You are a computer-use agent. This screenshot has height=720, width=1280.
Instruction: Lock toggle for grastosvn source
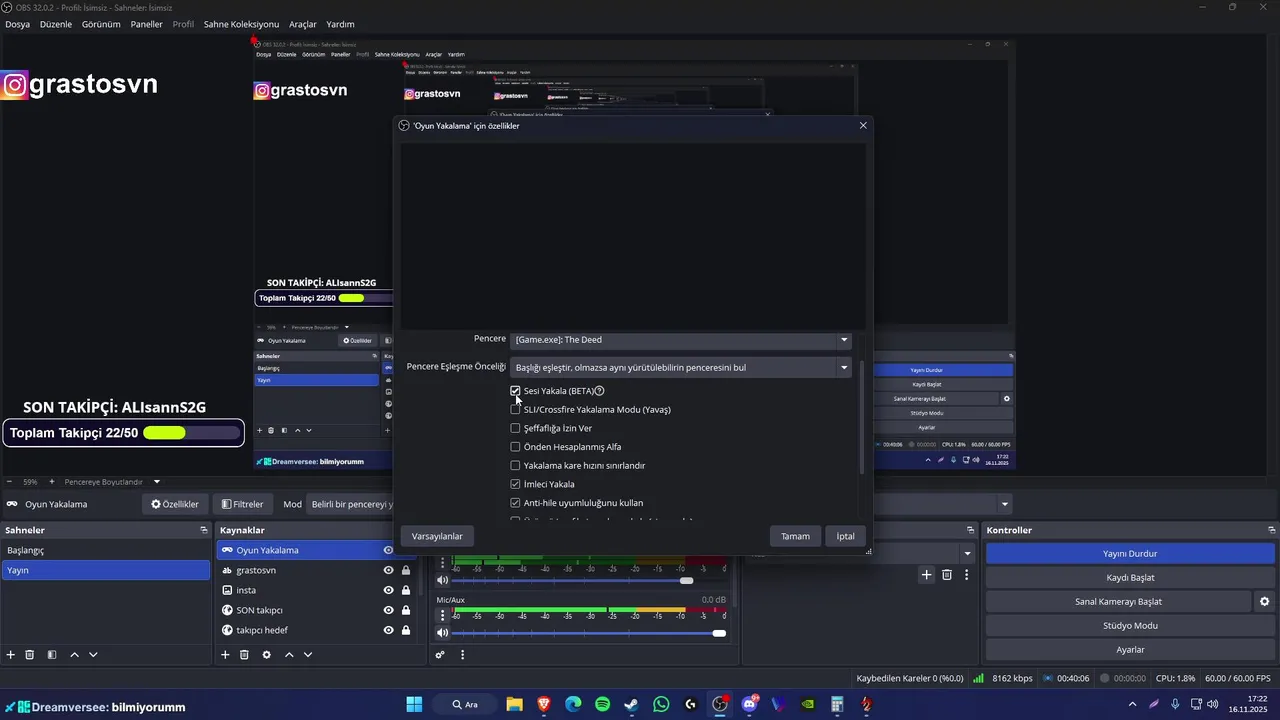pyautogui.click(x=406, y=570)
